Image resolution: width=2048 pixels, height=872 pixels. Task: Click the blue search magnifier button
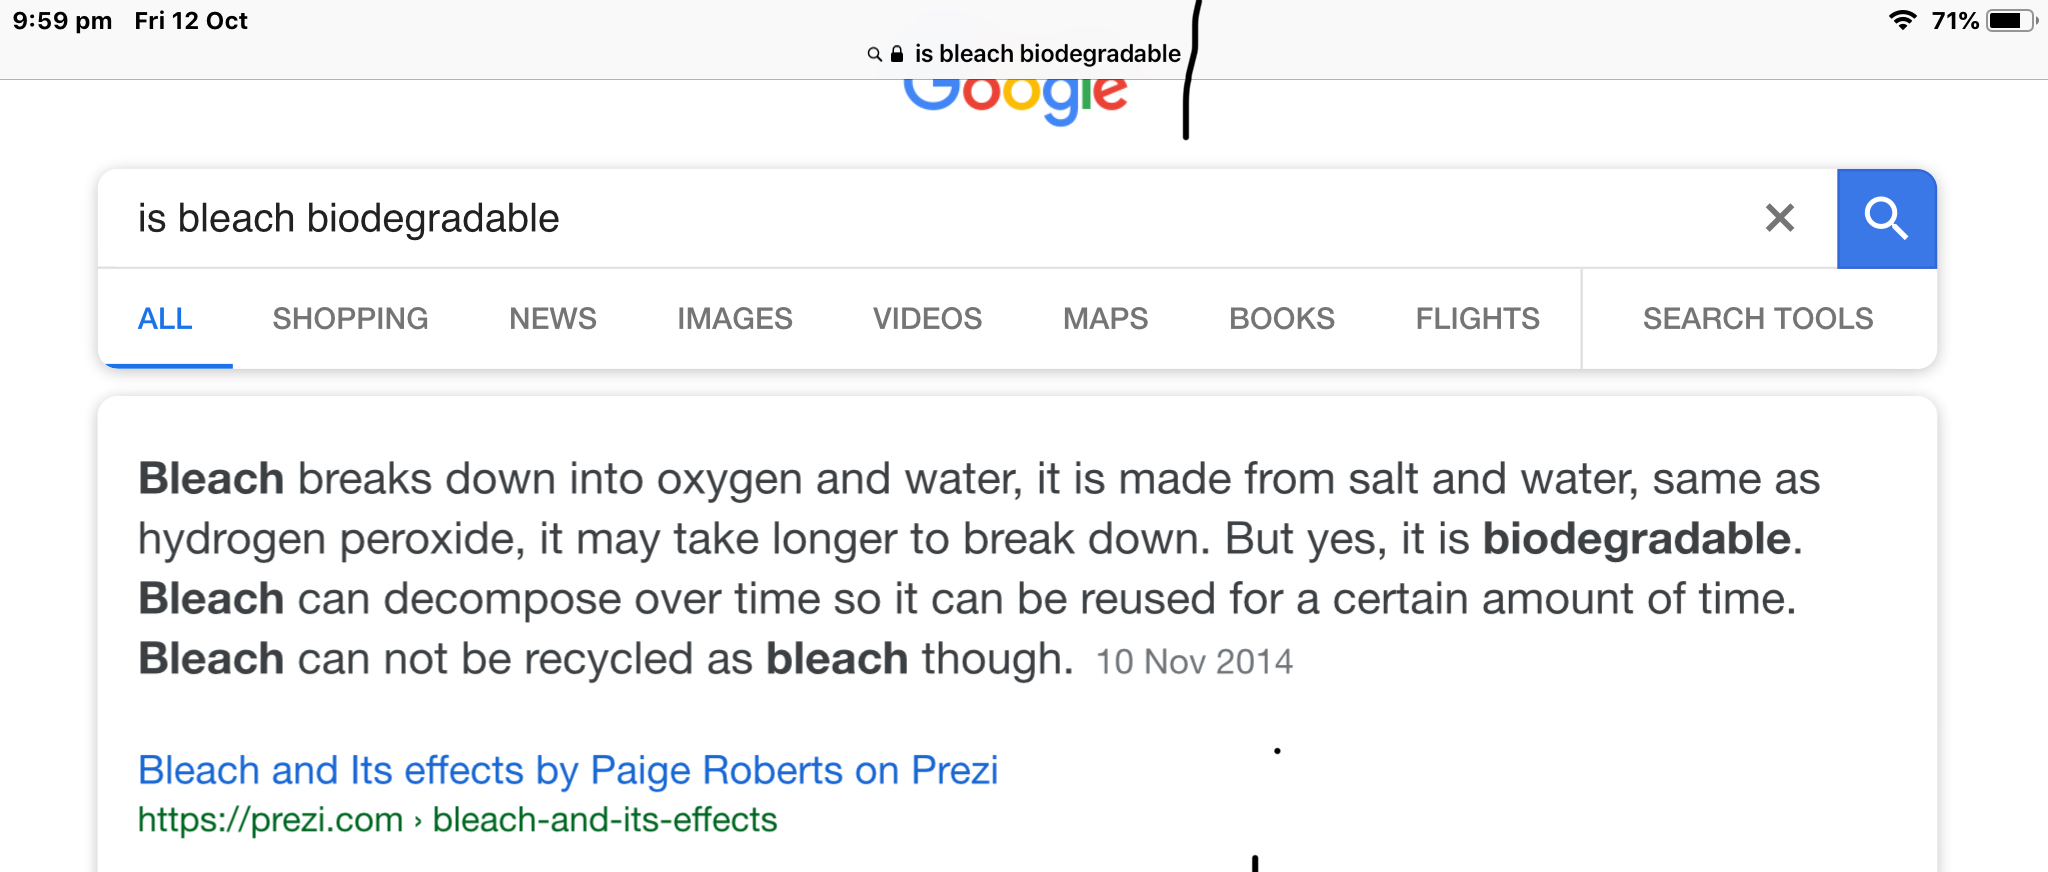click(1886, 218)
